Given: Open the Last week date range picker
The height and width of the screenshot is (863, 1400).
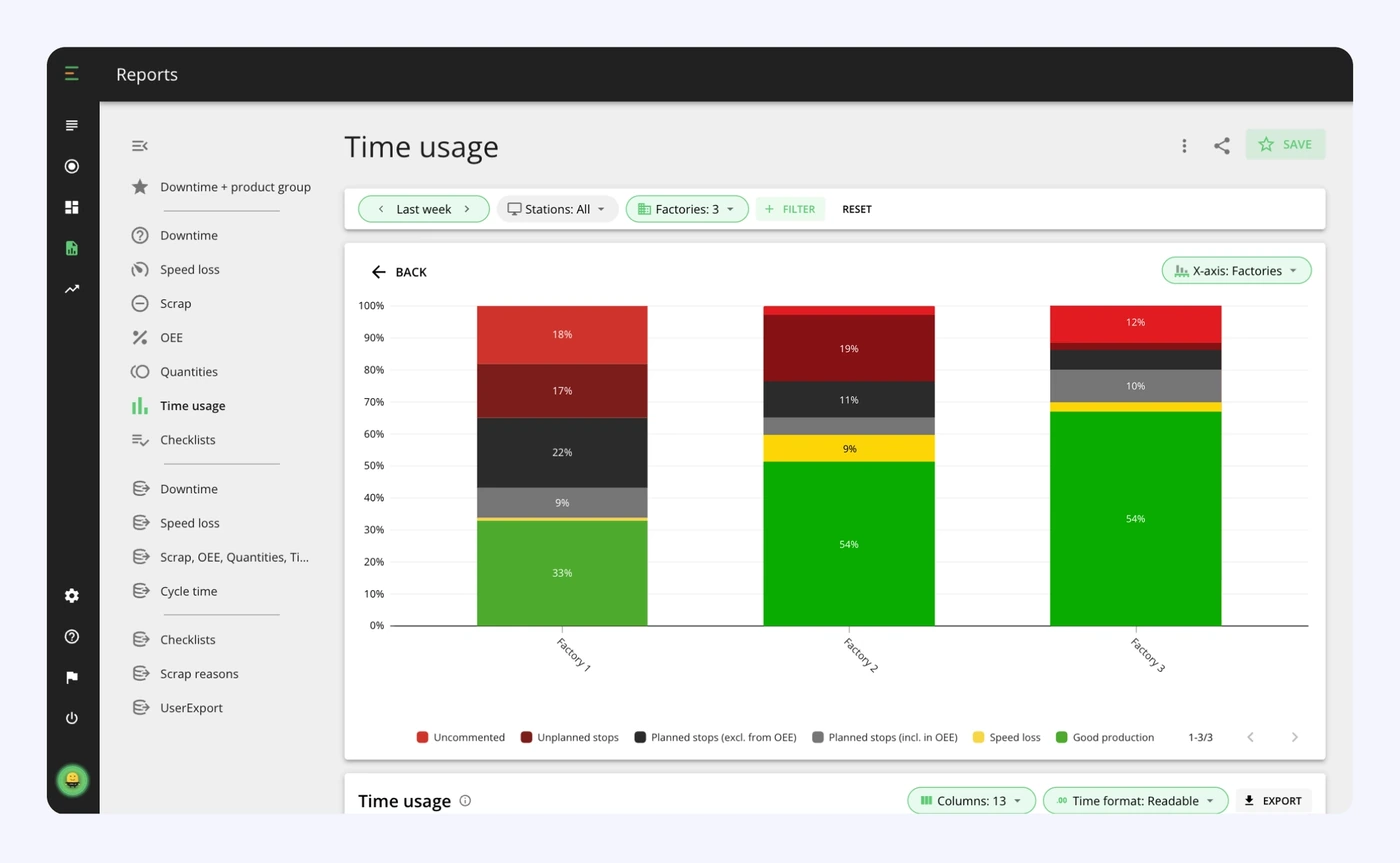Looking at the screenshot, I should pyautogui.click(x=424, y=209).
